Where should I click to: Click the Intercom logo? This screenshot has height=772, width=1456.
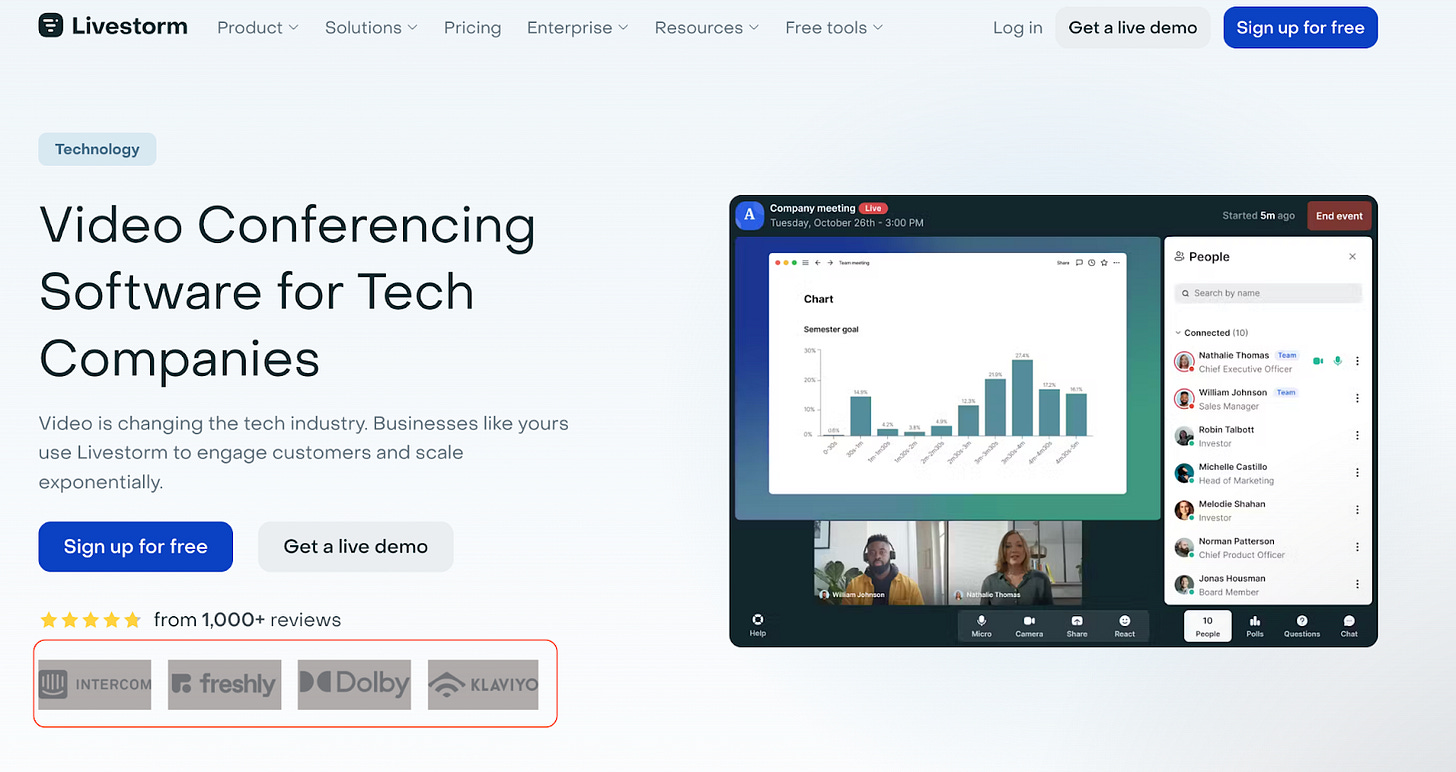tap(95, 685)
